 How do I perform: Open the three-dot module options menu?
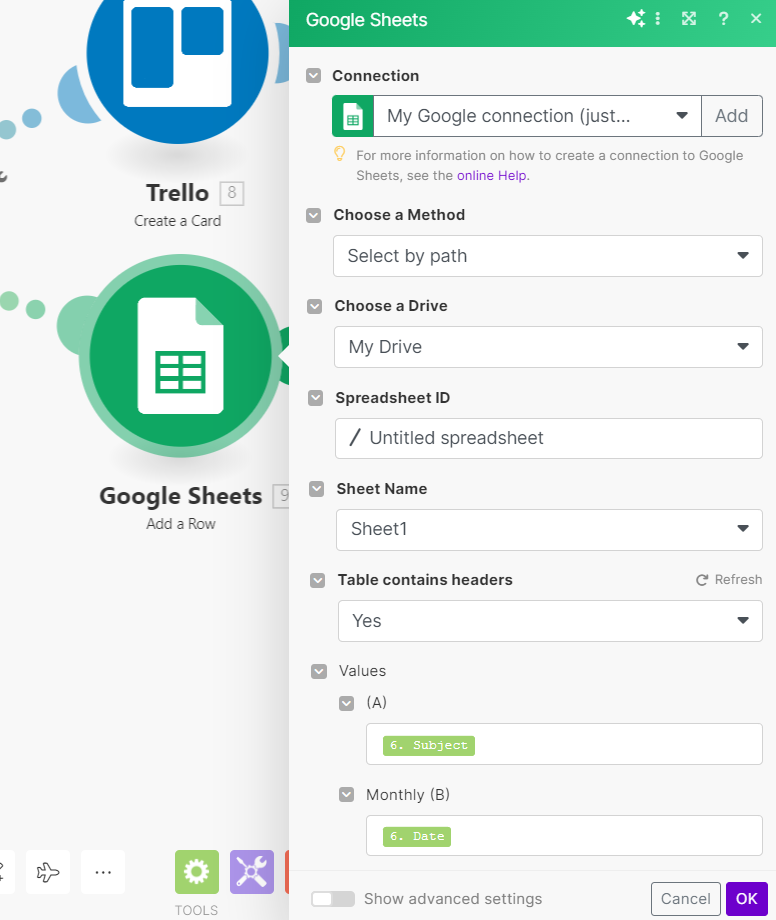point(658,19)
